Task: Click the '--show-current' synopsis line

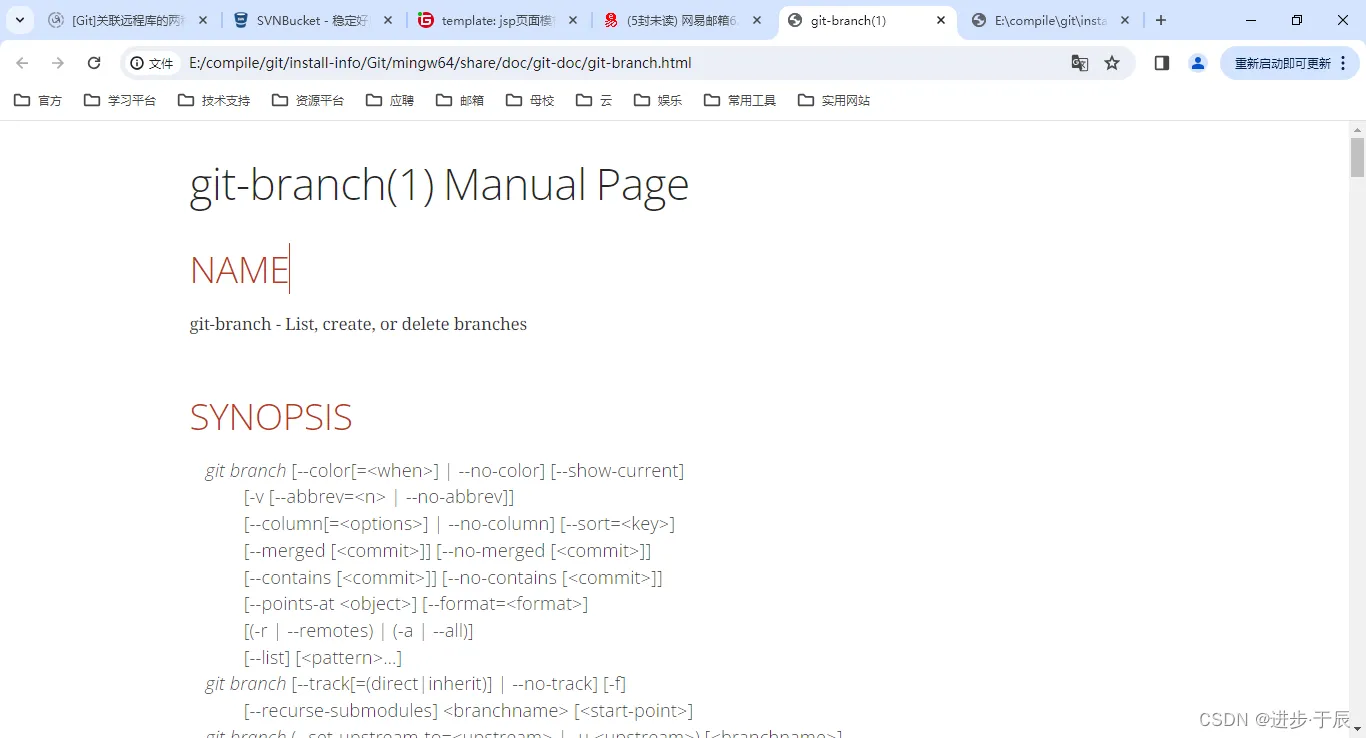Action: coord(445,471)
